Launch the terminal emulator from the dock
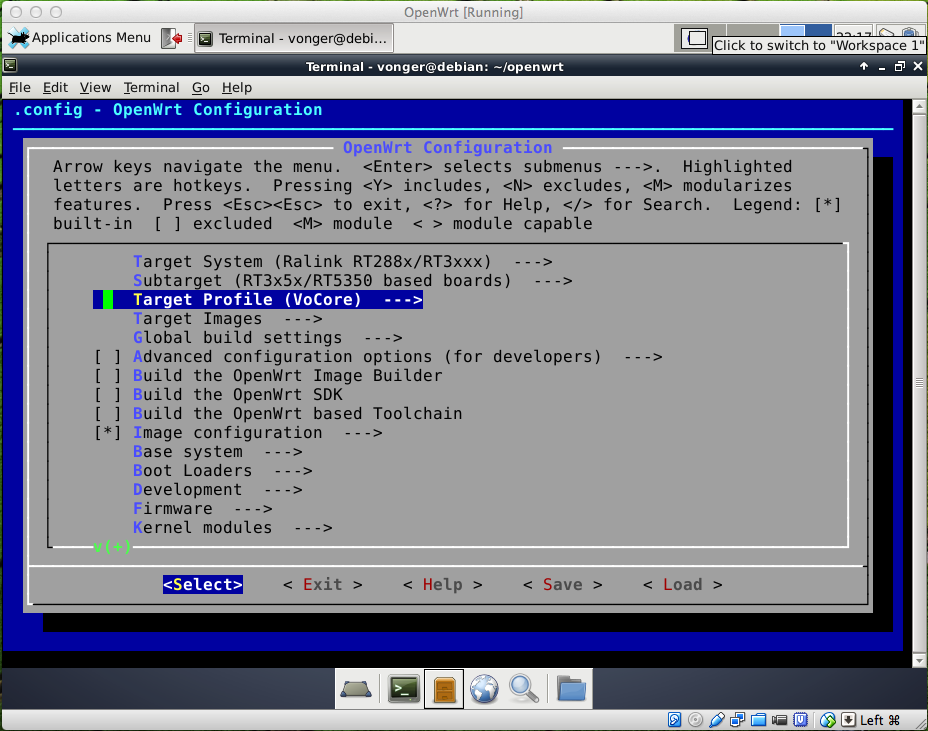The width and height of the screenshot is (928, 731). [x=404, y=689]
